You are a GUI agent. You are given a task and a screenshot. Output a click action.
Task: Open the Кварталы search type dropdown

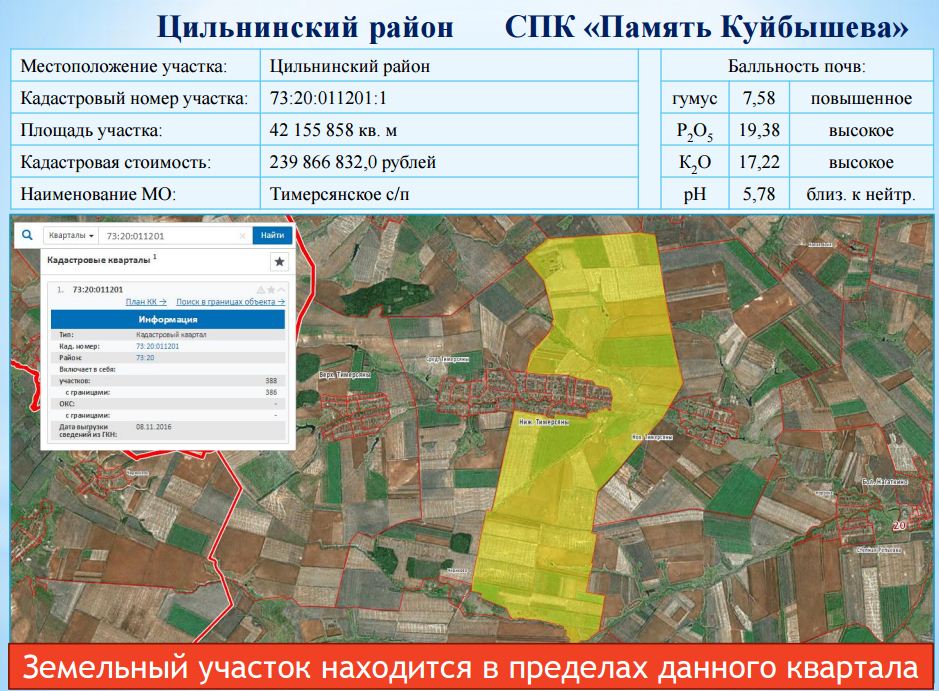(x=70, y=236)
